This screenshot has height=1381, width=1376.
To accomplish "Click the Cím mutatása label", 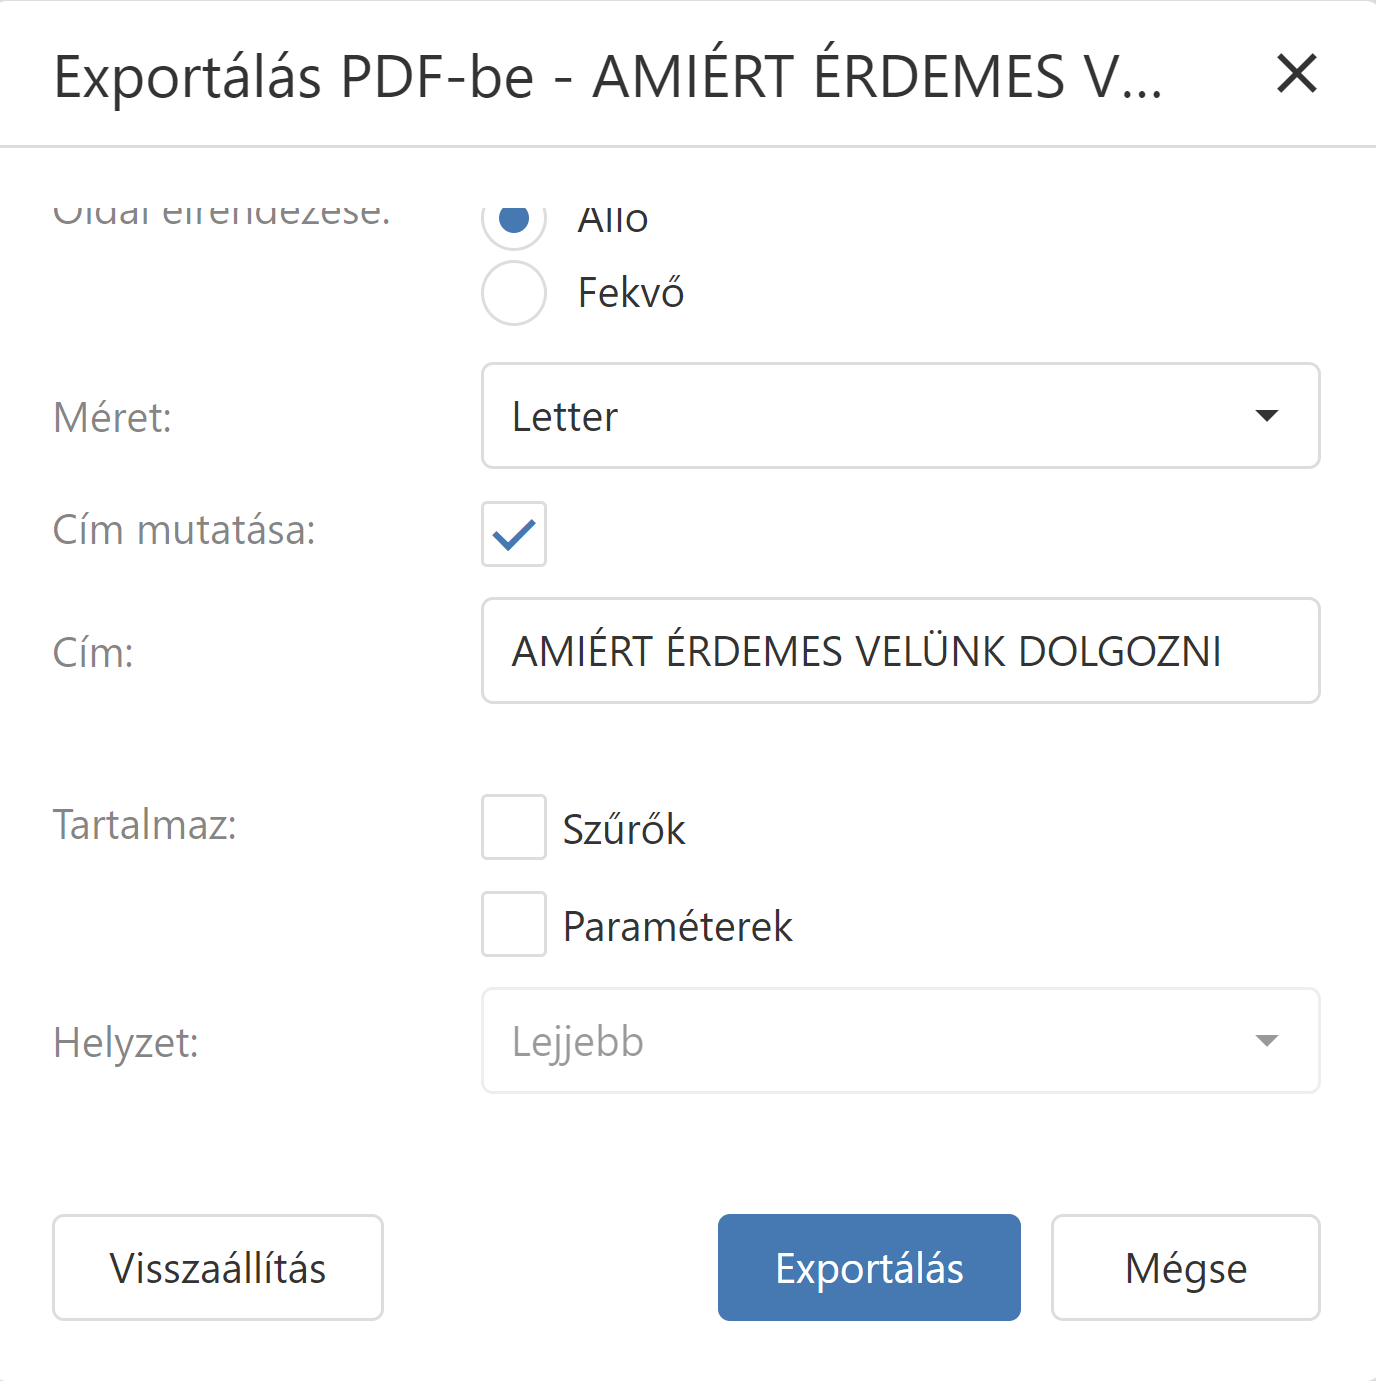I will coord(184,530).
